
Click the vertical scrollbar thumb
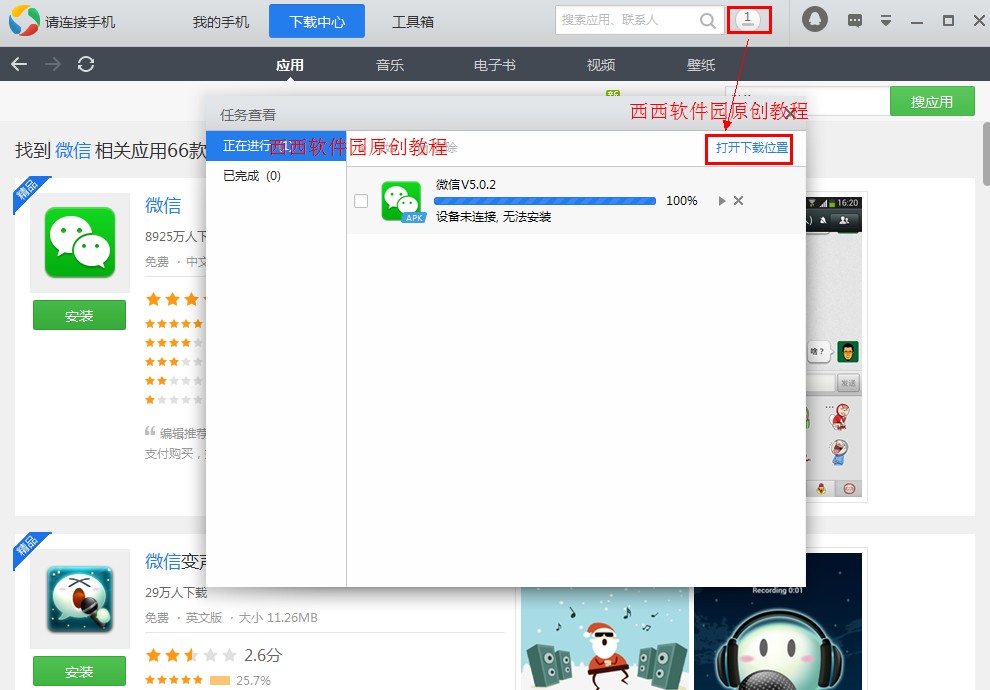click(x=986, y=153)
